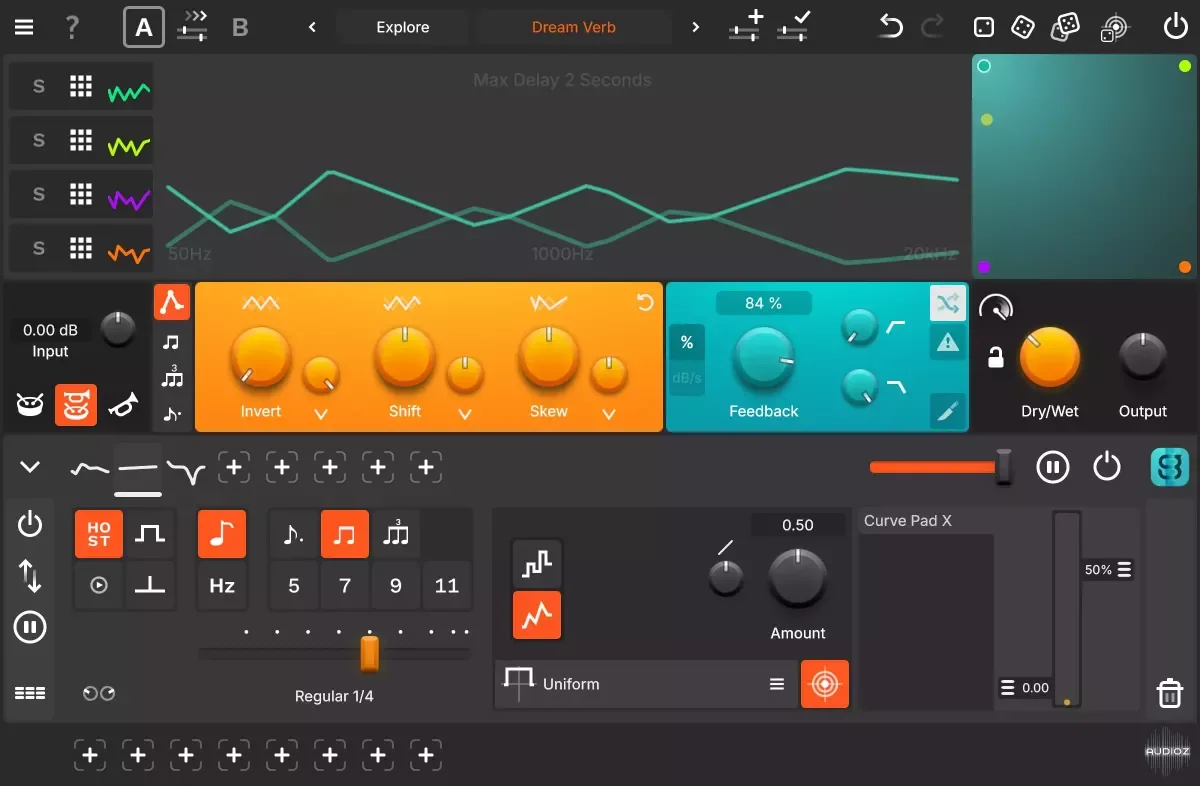The width and height of the screenshot is (1200, 786).
Task: Click the Regular 1/4 rate slider
Action: (334, 654)
